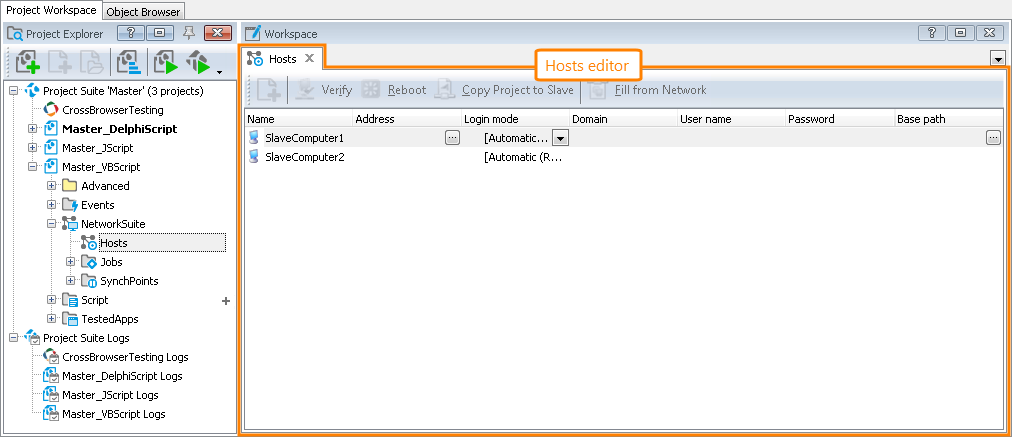Click the Project Suite Logs icon

click(32, 337)
